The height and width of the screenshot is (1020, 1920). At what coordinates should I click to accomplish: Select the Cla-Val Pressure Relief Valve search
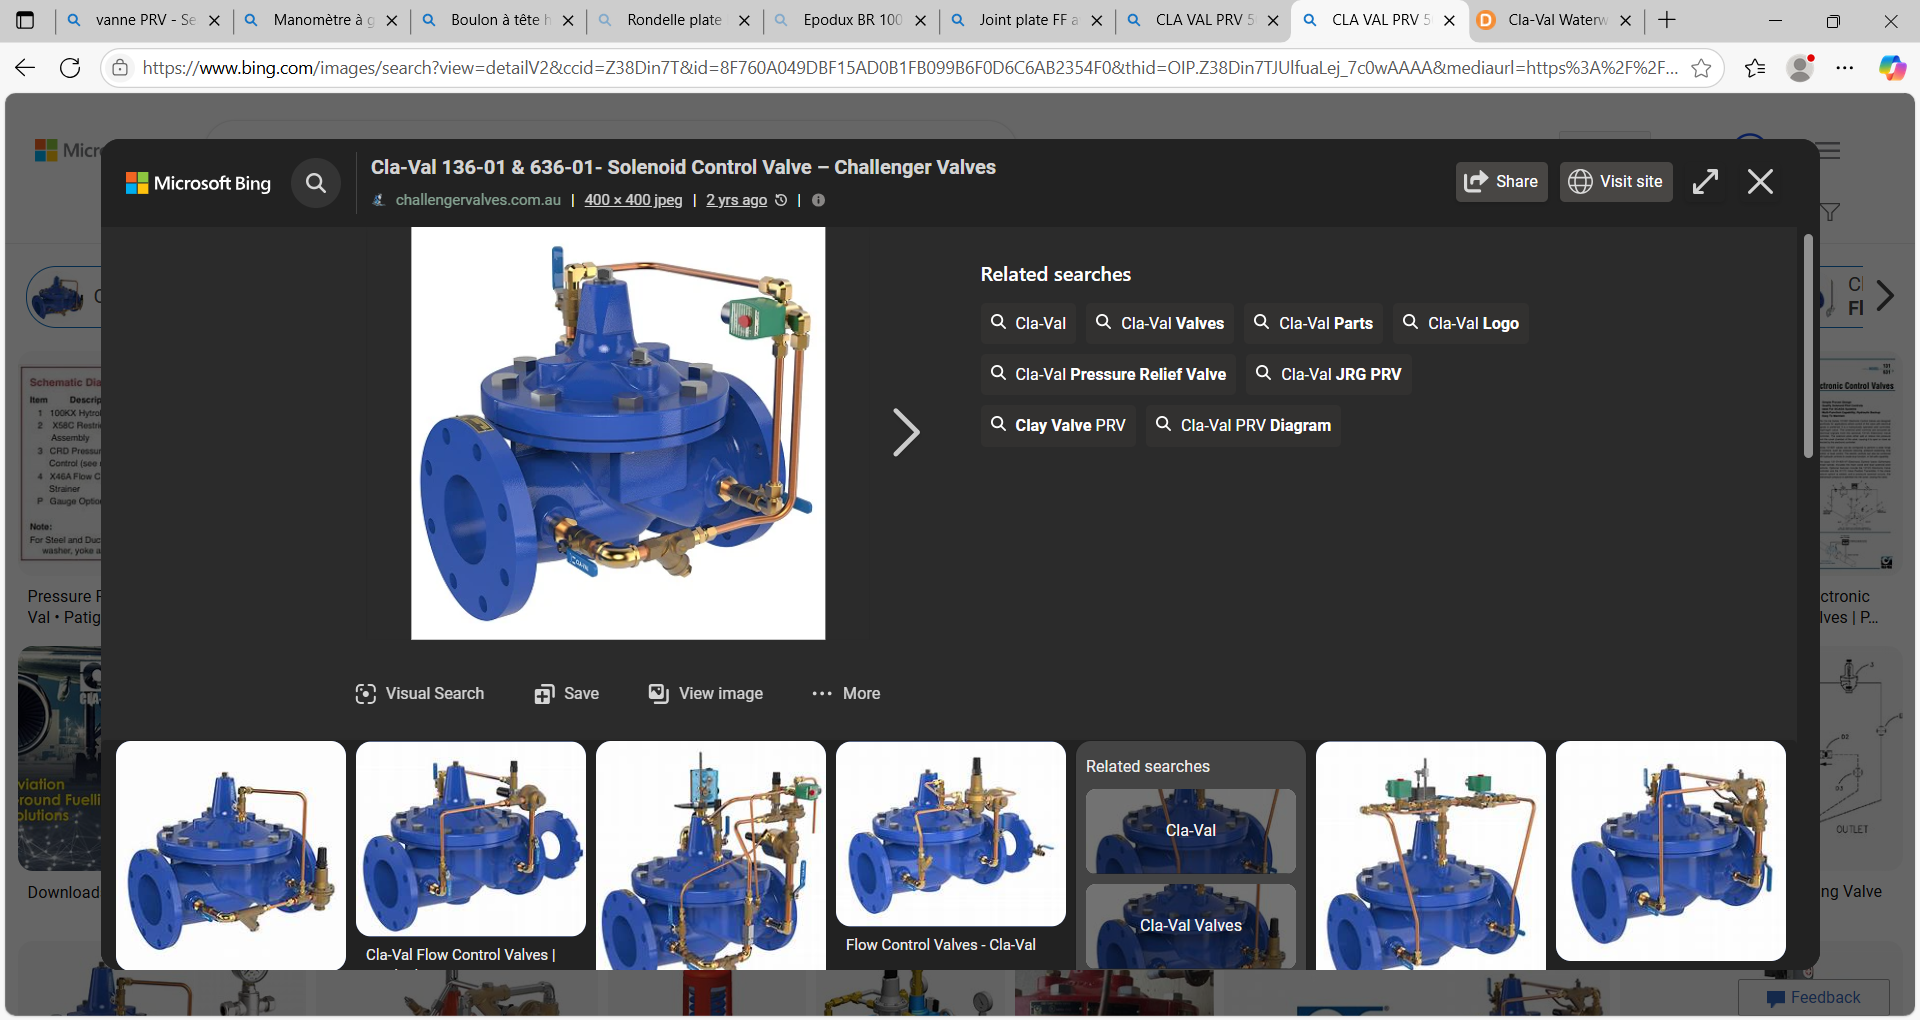coord(1108,374)
